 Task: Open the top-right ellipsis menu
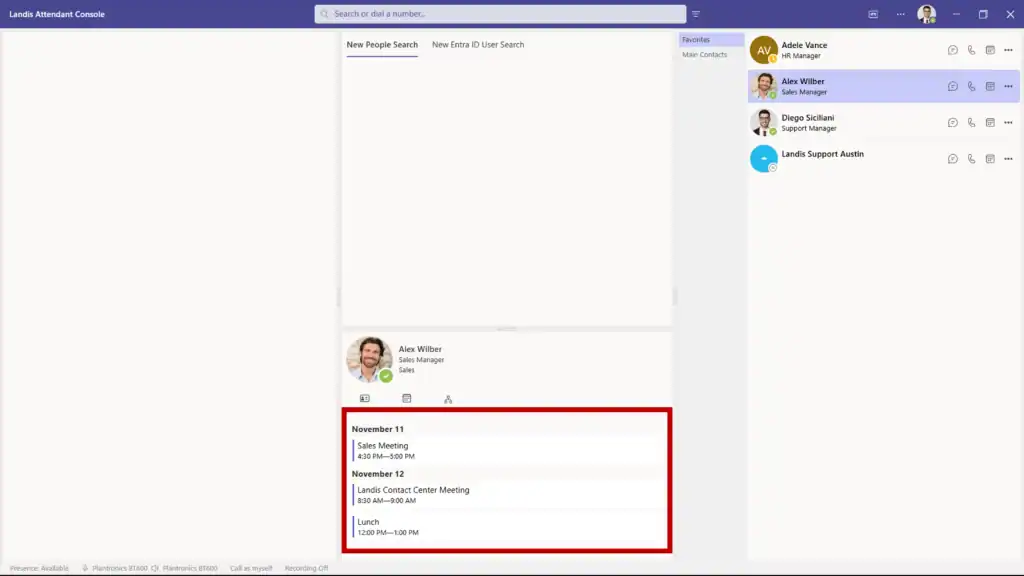pos(898,14)
